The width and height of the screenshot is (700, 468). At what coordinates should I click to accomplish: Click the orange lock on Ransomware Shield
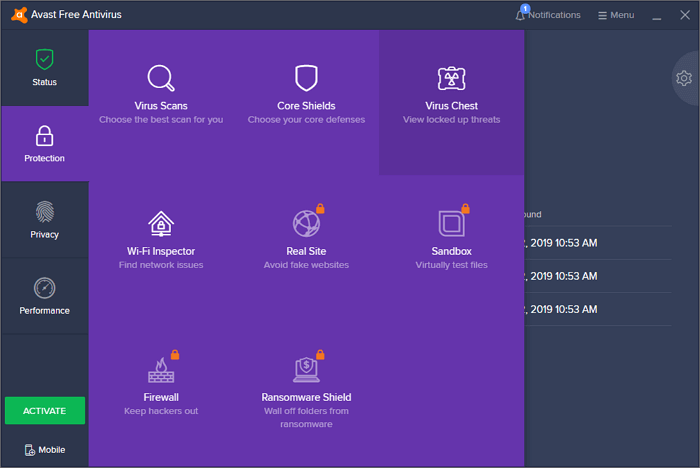tap(320, 355)
